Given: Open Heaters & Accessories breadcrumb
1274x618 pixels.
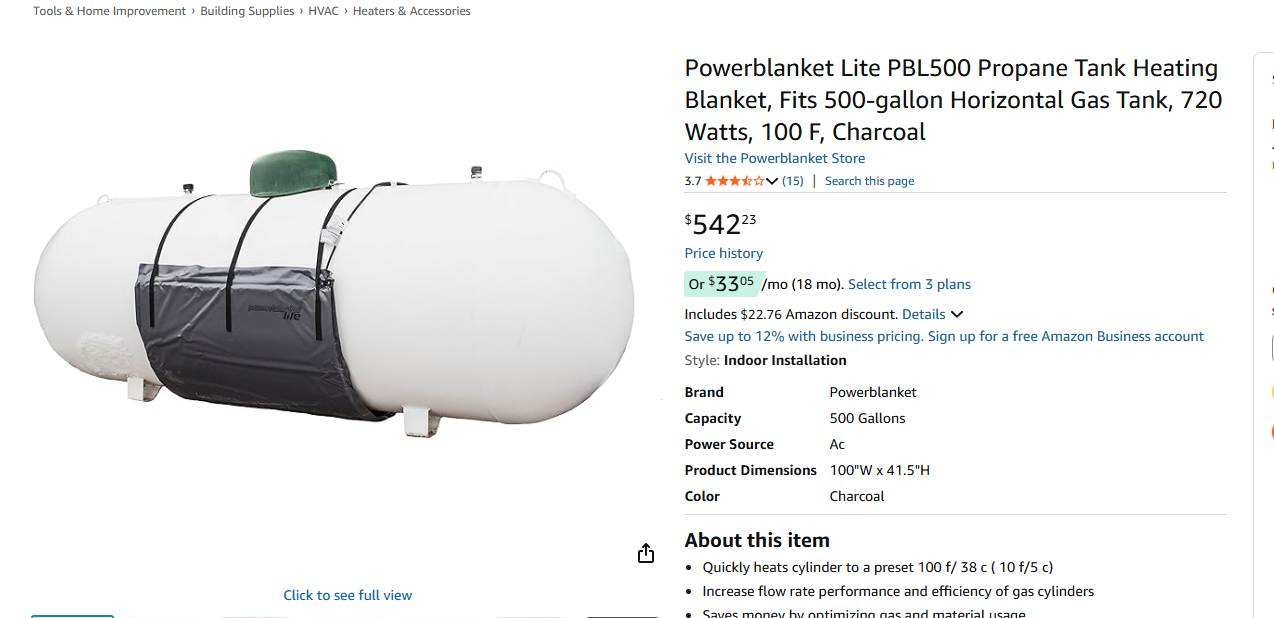Looking at the screenshot, I should (412, 11).
